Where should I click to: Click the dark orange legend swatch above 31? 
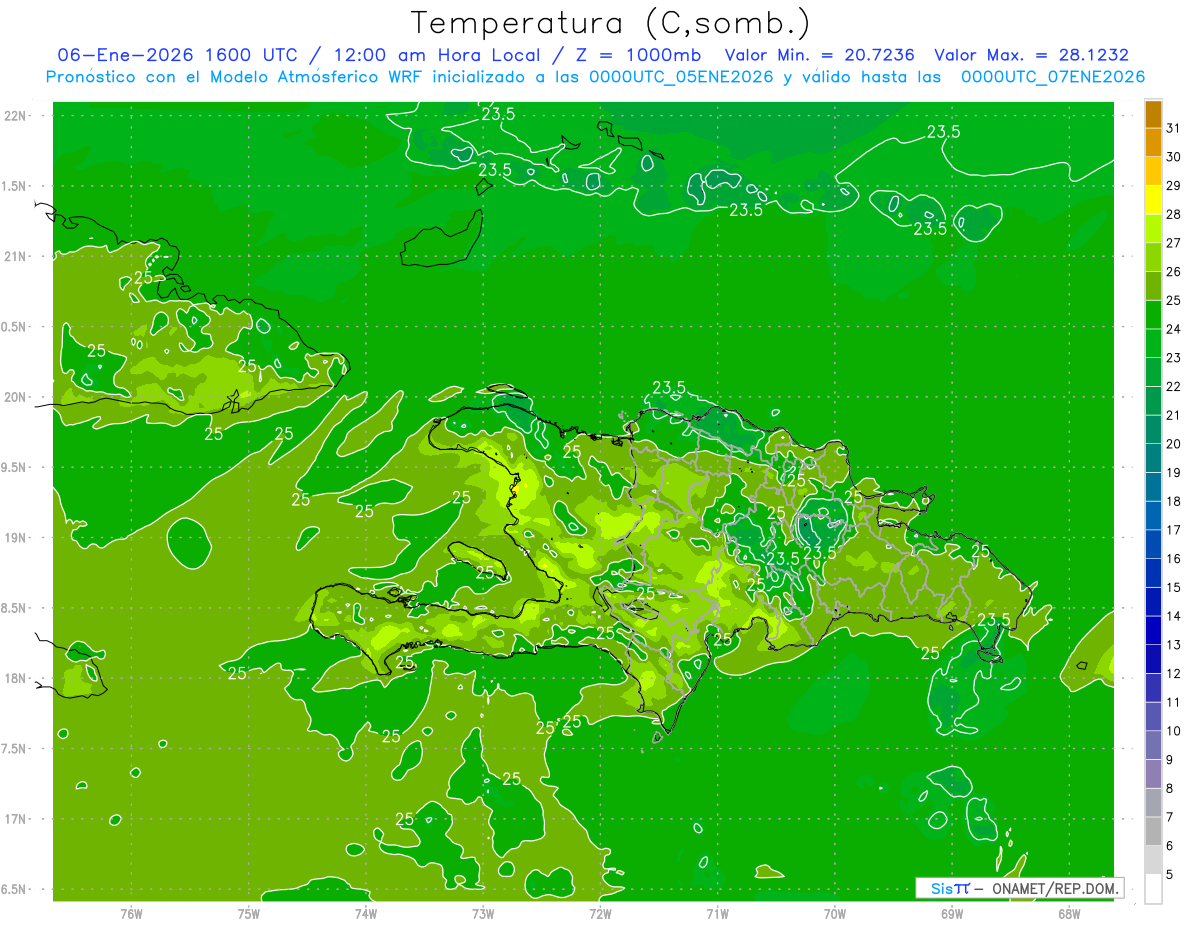tap(1153, 114)
